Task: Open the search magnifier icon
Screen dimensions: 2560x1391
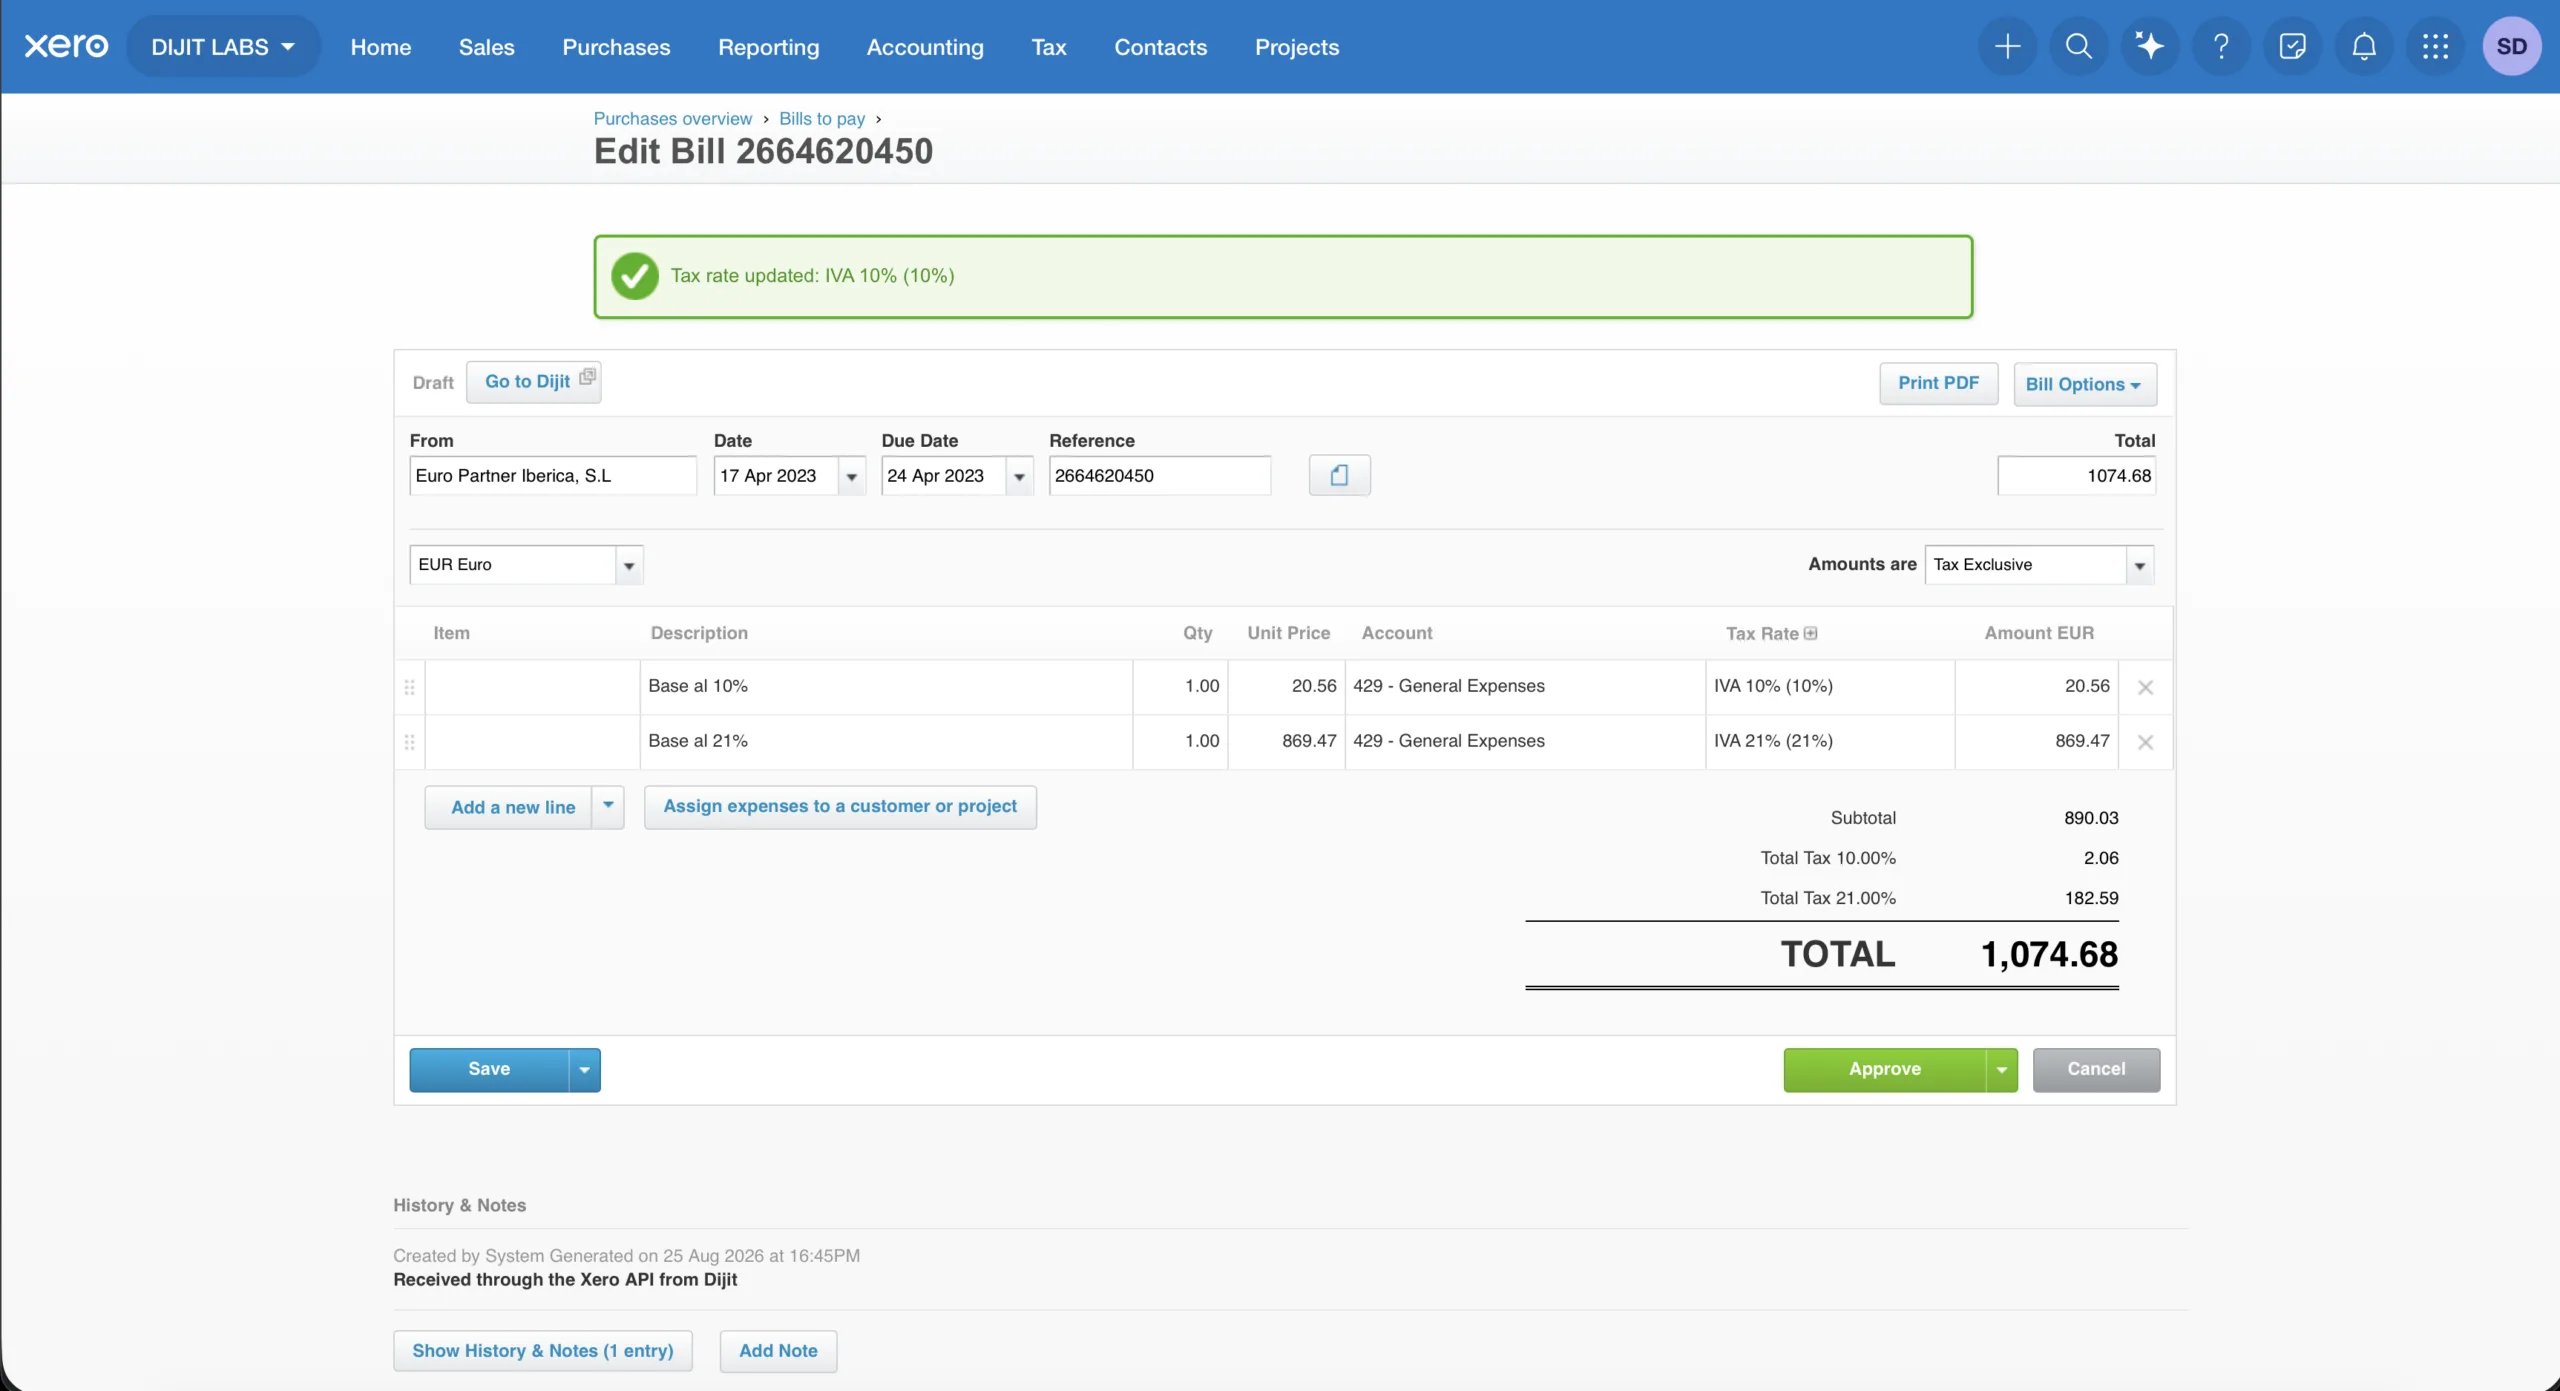Action: pyautogui.click(x=2078, y=46)
